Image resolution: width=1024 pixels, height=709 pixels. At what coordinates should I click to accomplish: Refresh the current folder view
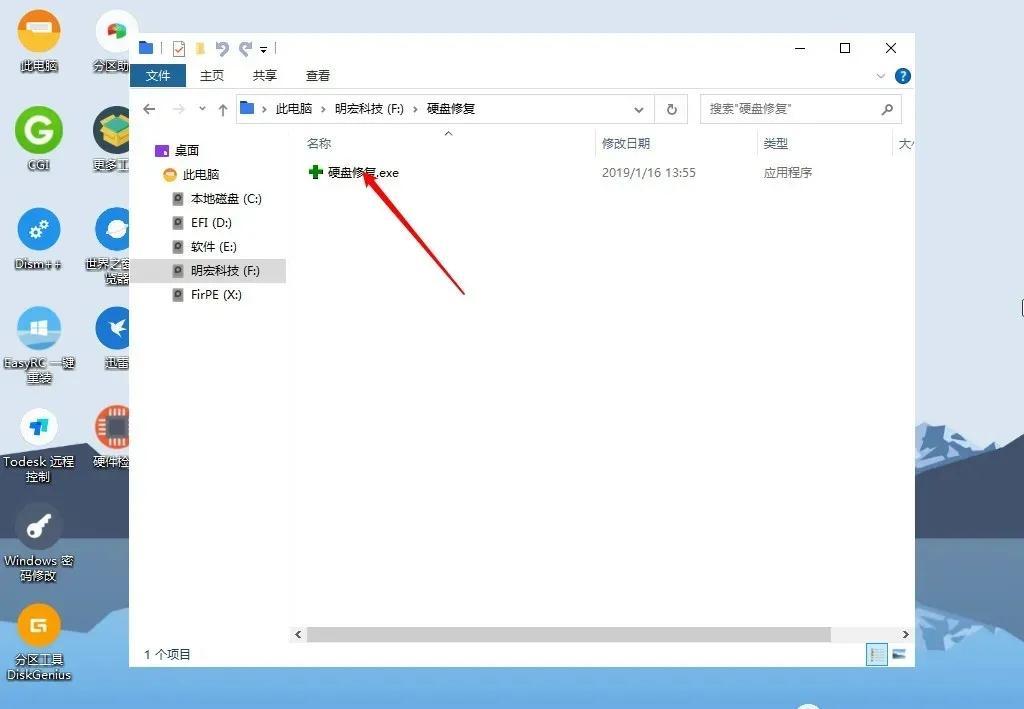pos(671,110)
